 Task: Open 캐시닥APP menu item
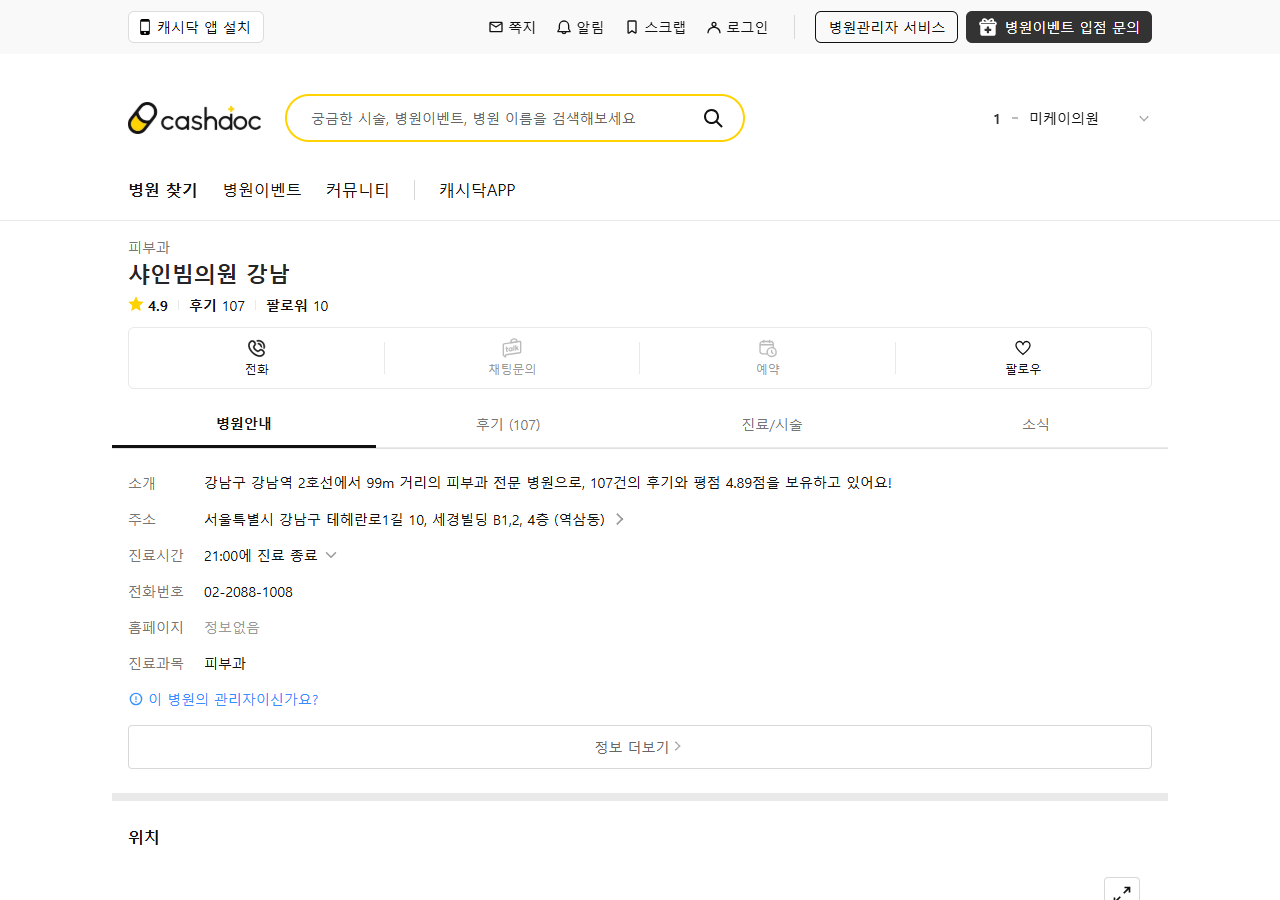click(x=477, y=190)
